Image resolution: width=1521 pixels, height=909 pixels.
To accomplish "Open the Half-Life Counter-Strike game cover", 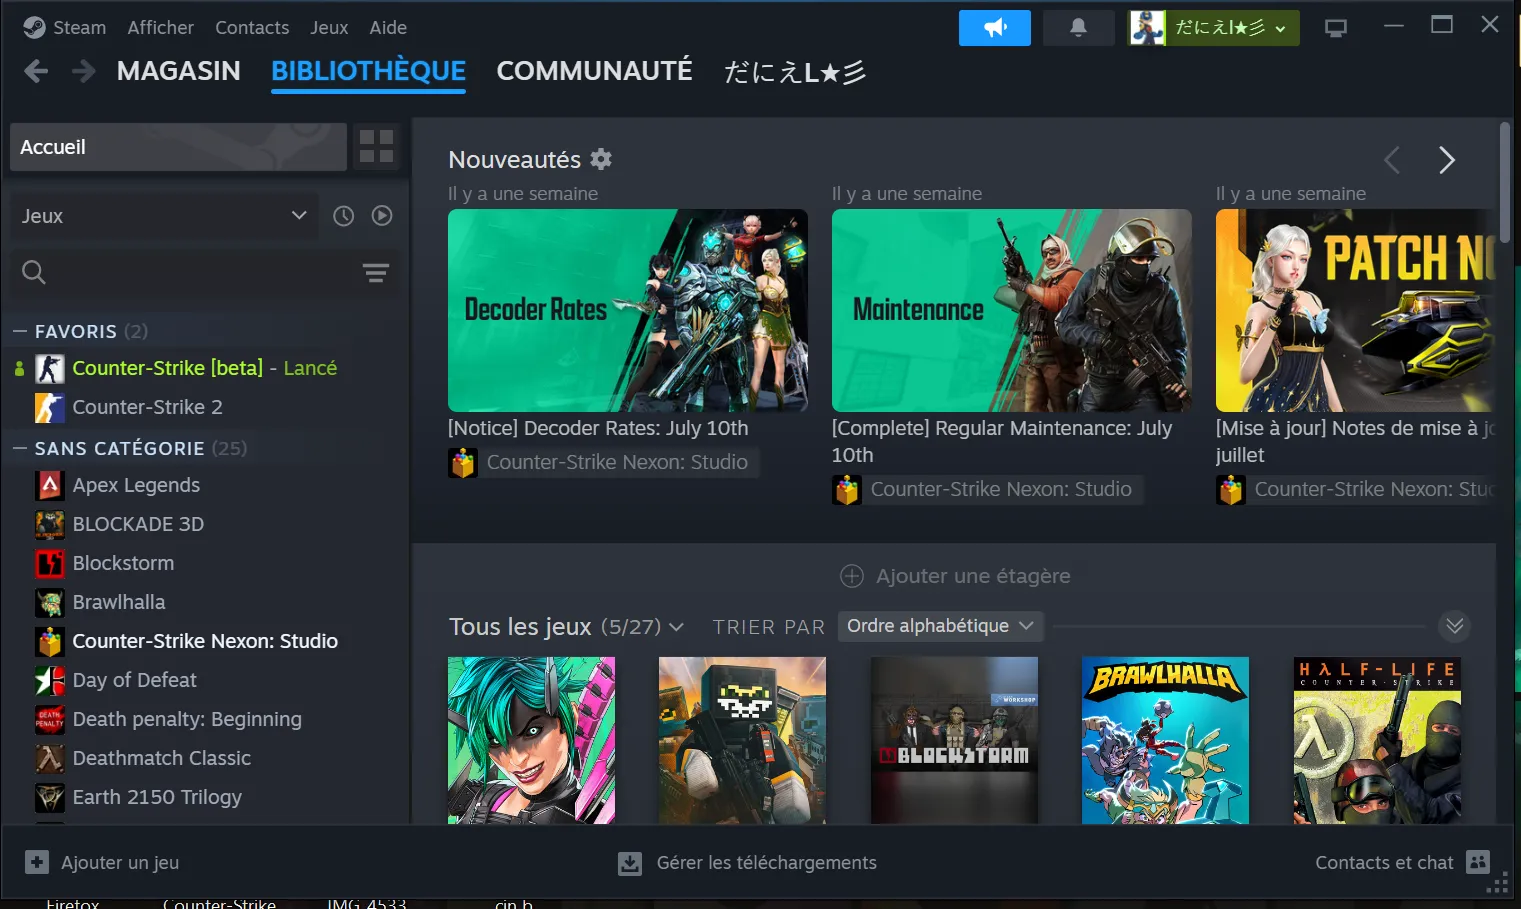I will point(1377,740).
